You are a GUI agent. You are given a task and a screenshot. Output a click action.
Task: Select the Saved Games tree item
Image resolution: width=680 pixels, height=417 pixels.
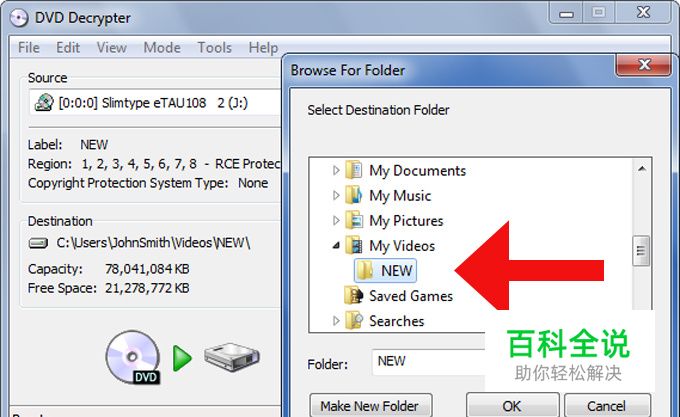point(411,296)
